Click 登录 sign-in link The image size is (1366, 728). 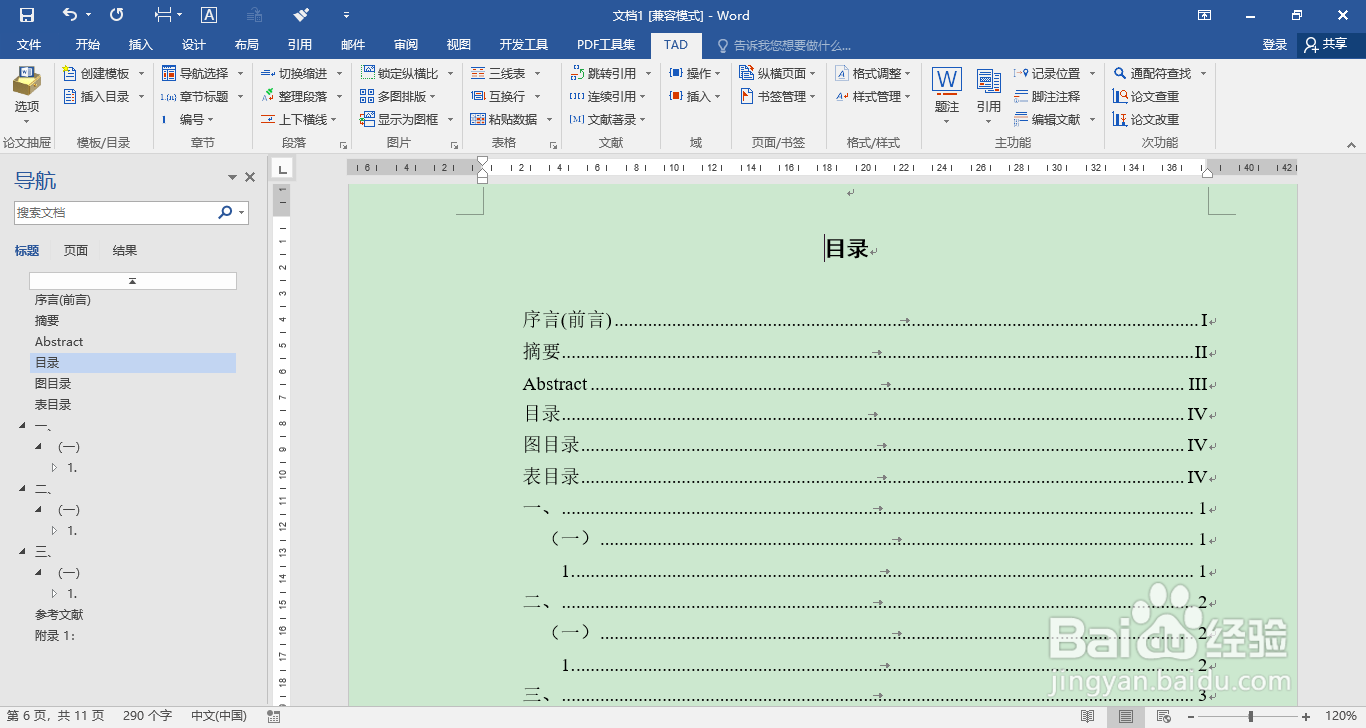point(1275,45)
